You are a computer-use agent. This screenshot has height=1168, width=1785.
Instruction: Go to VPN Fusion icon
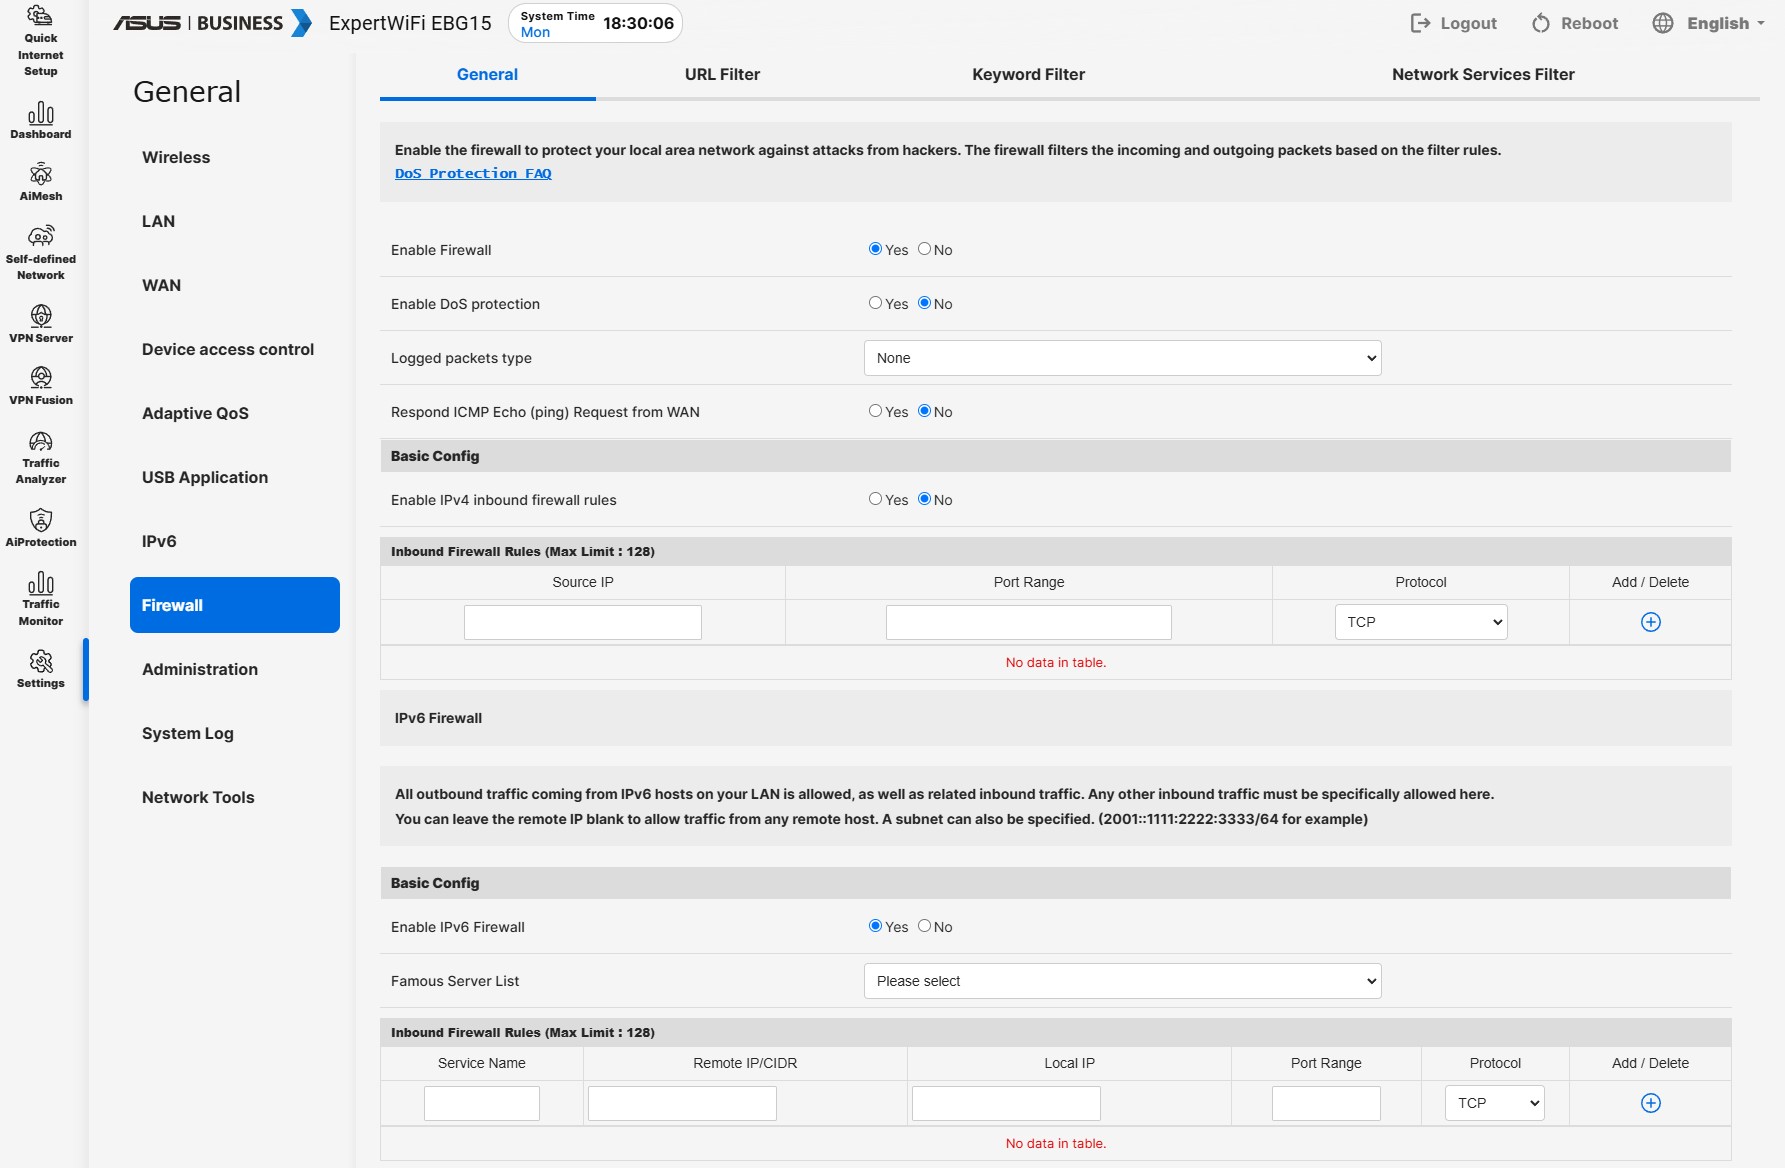point(41,378)
